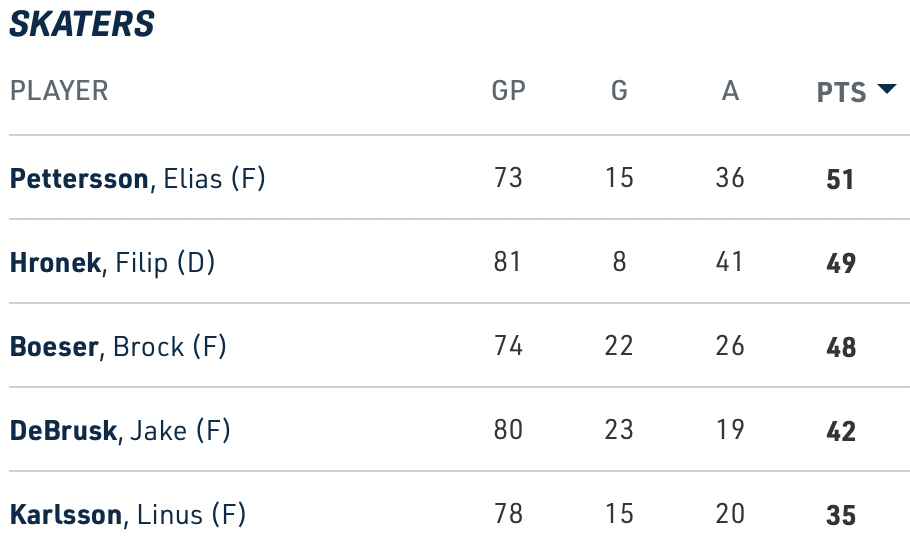Click the PTS sort arrow icon

click(x=886, y=90)
